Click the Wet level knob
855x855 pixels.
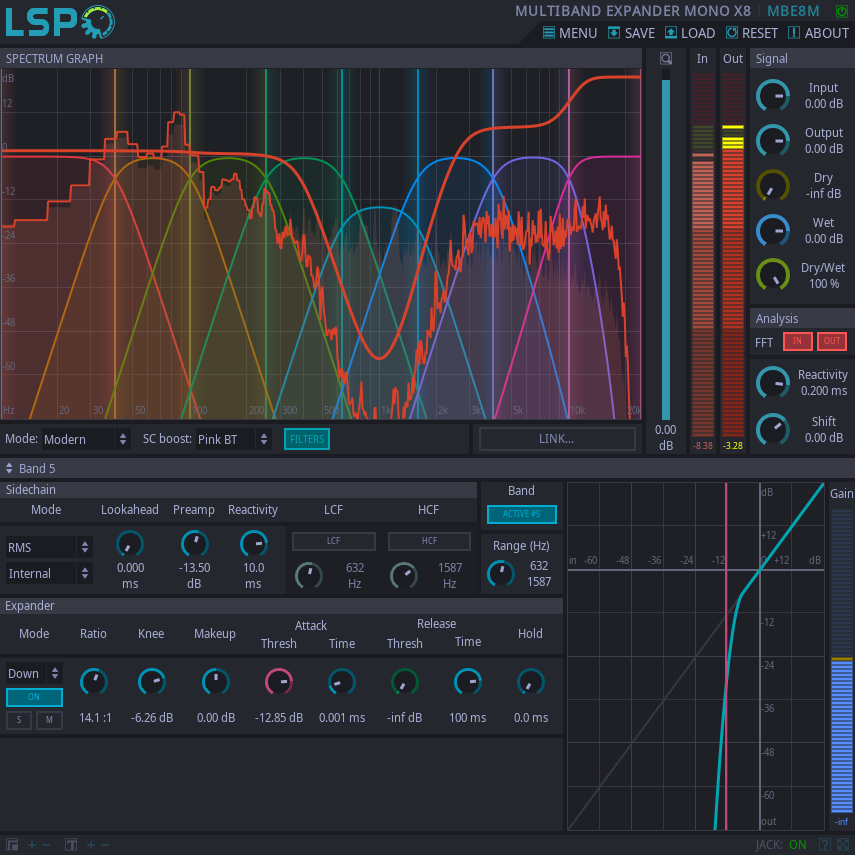[x=773, y=231]
